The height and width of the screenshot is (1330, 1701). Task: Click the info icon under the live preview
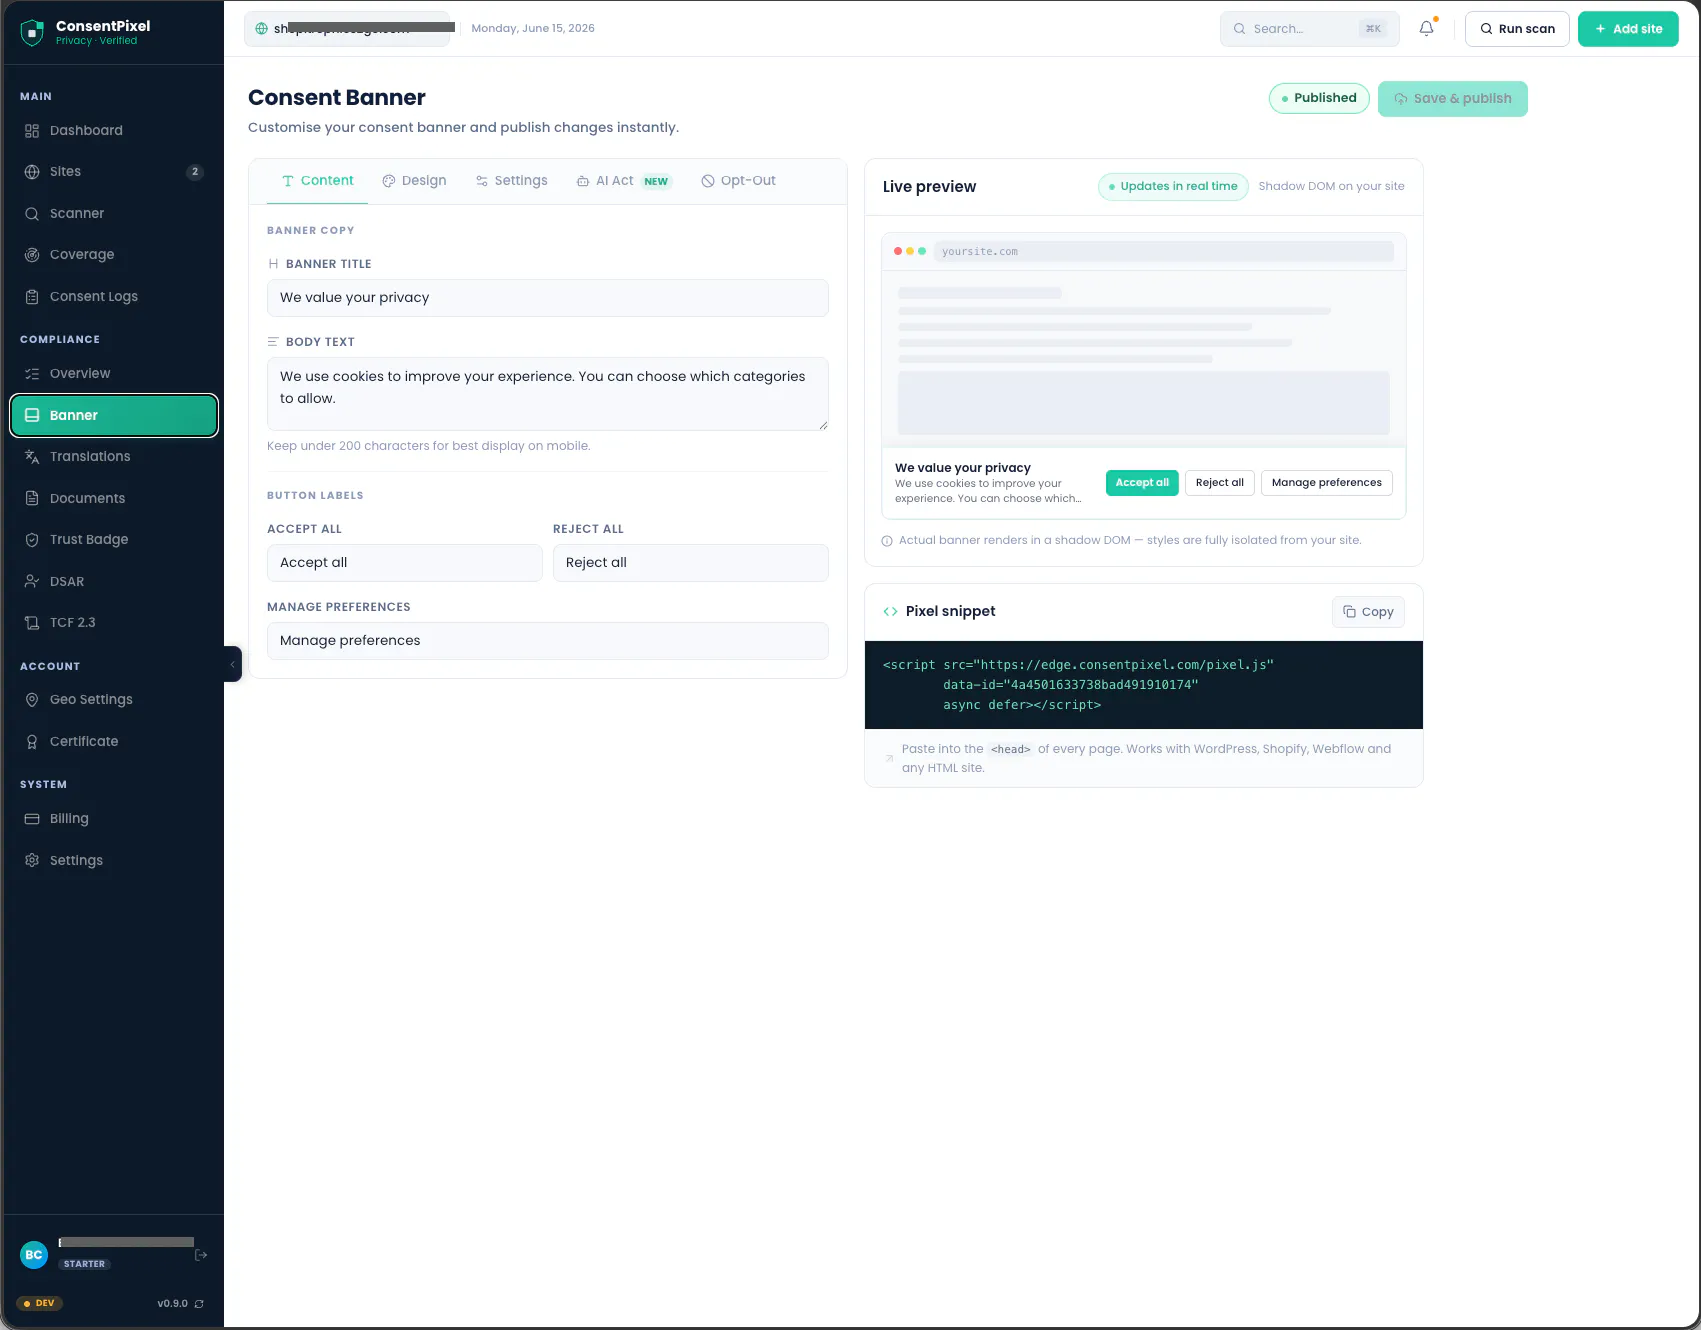pyautogui.click(x=887, y=541)
